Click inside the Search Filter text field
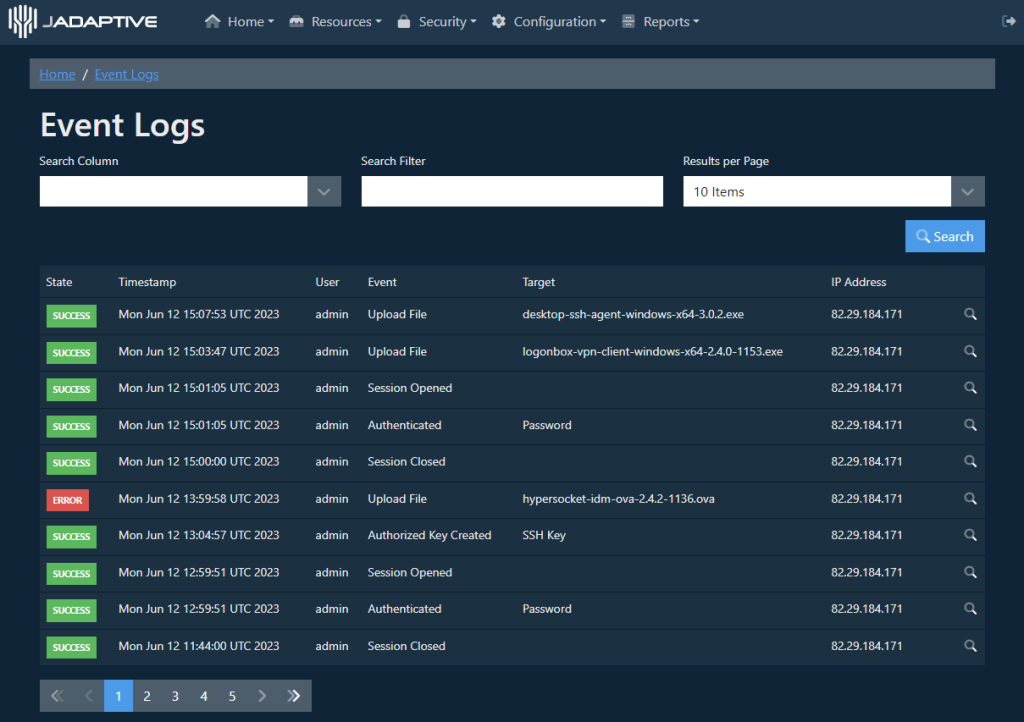Screen dimensions: 1024x722 (512, 191)
